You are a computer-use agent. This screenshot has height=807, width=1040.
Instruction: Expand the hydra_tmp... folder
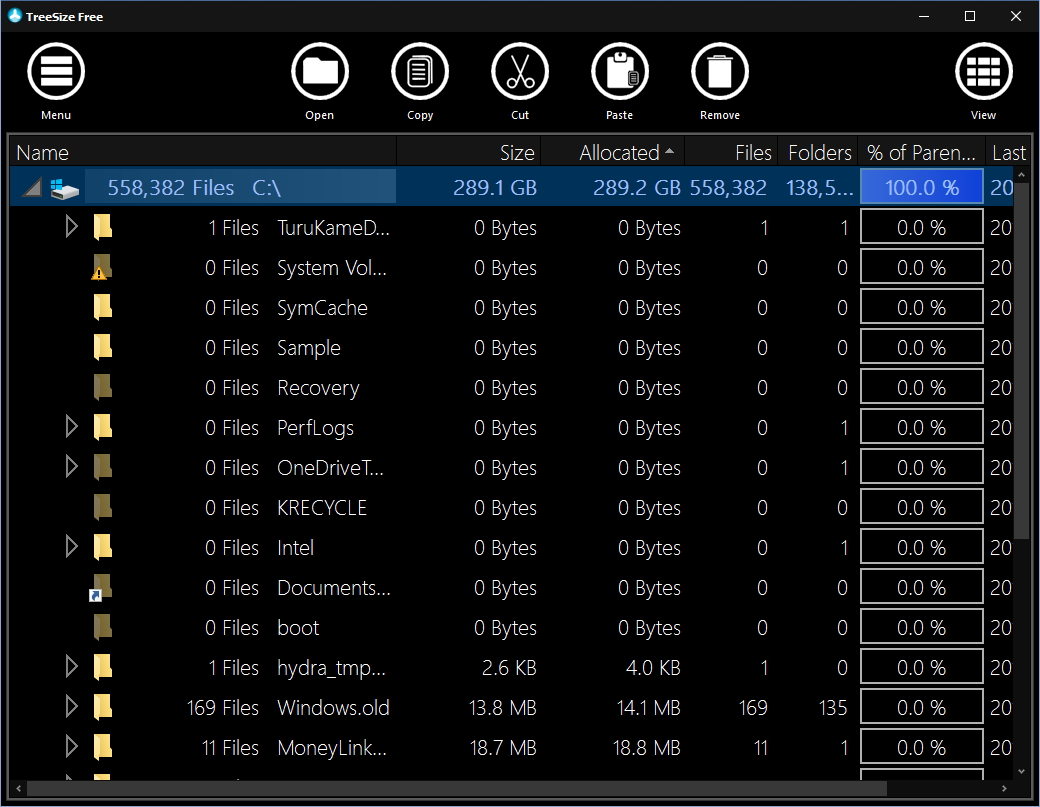(72, 668)
